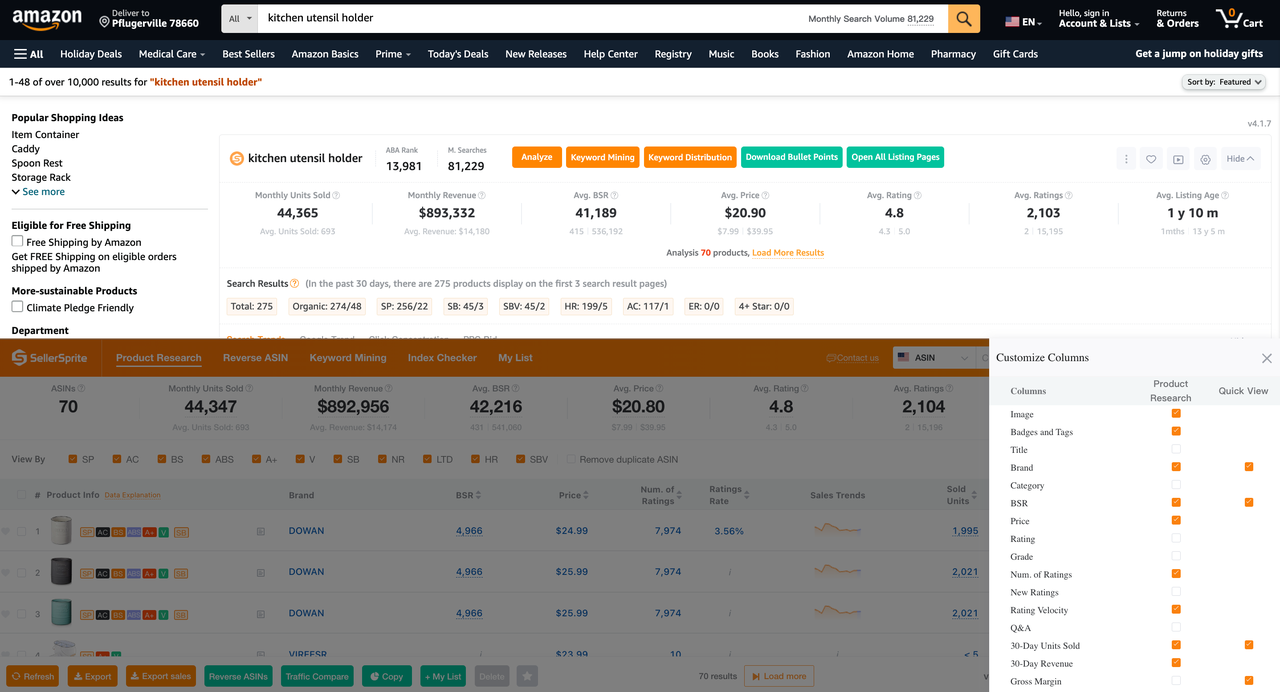Open the All search category dropdown
1280x692 pixels.
(238, 19)
